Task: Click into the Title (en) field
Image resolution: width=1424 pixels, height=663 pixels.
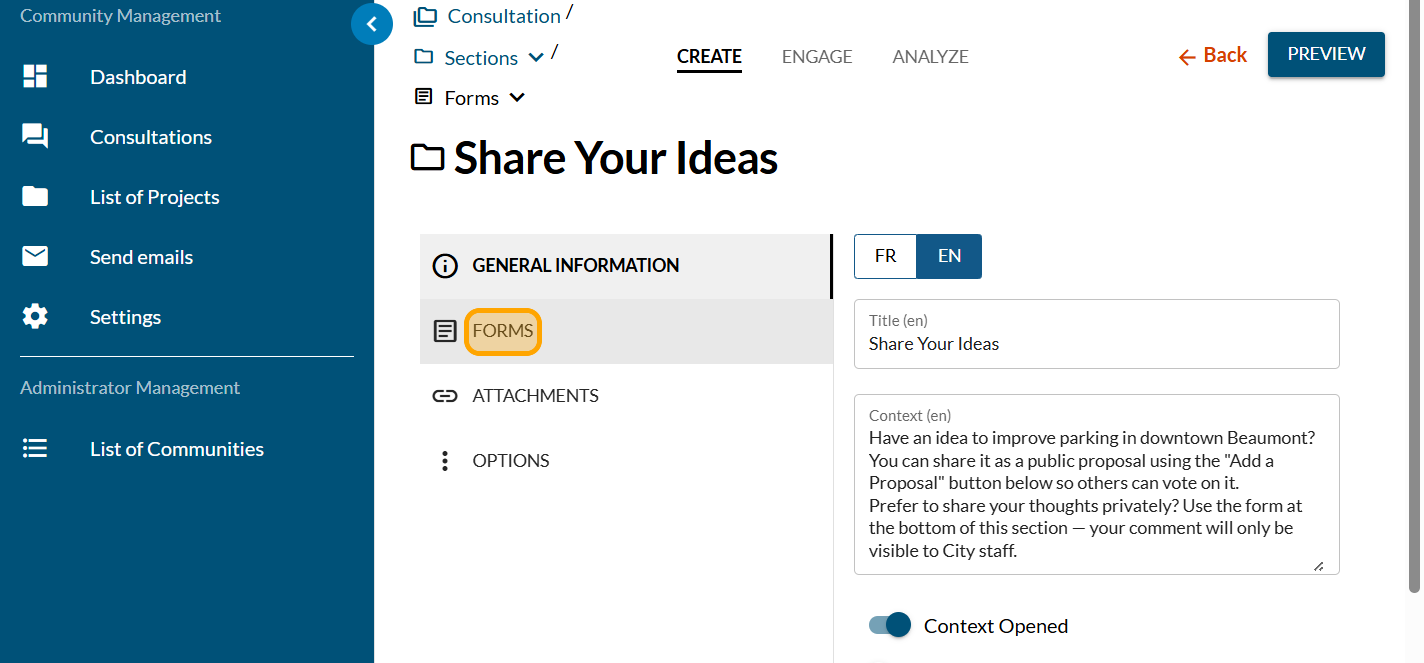Action: tap(1096, 344)
